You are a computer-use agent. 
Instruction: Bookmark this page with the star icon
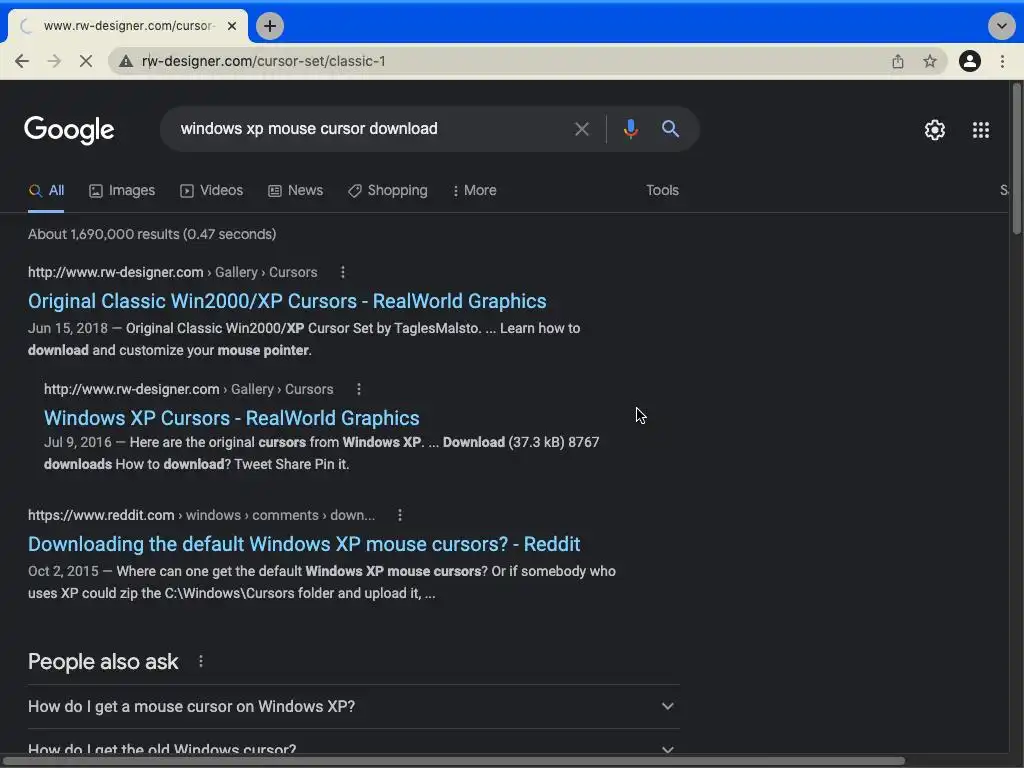930,61
